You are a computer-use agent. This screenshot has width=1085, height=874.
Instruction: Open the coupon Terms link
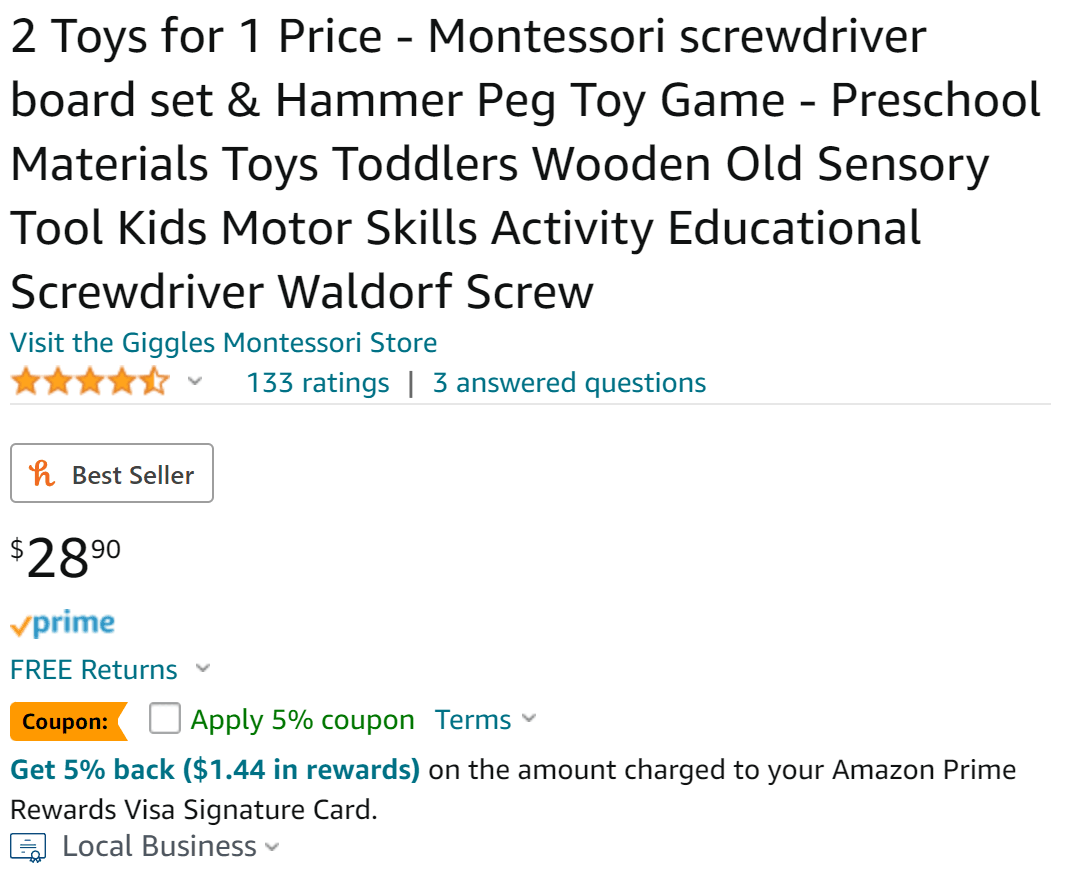click(x=472, y=720)
